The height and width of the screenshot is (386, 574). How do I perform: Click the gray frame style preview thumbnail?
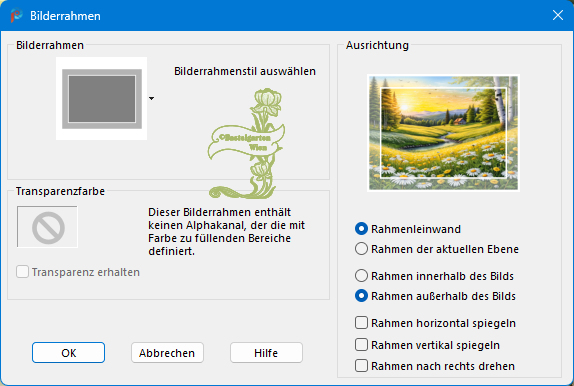pyautogui.click(x=101, y=98)
